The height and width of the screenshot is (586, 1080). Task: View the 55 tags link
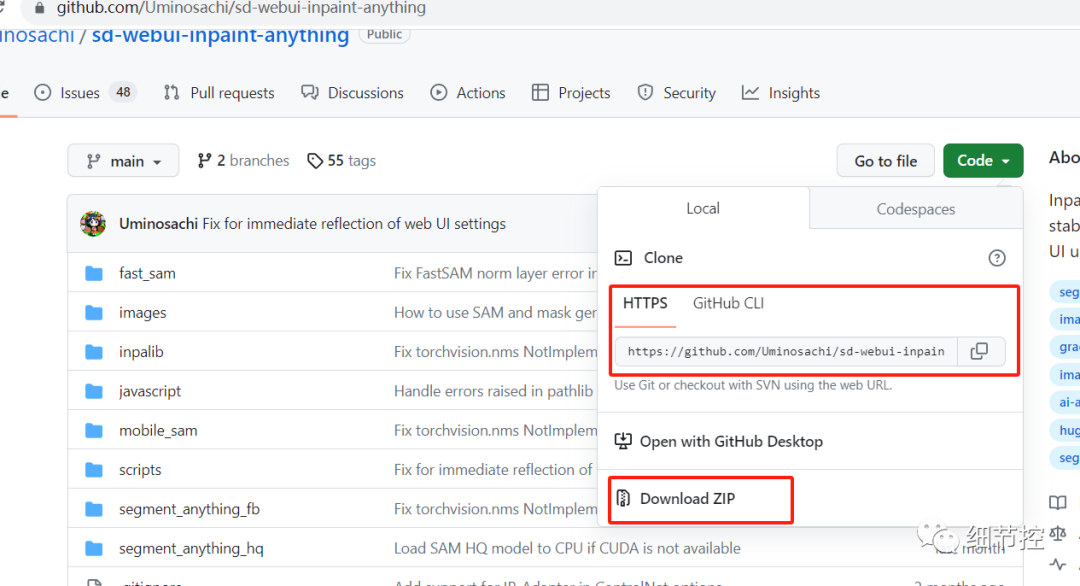342,160
